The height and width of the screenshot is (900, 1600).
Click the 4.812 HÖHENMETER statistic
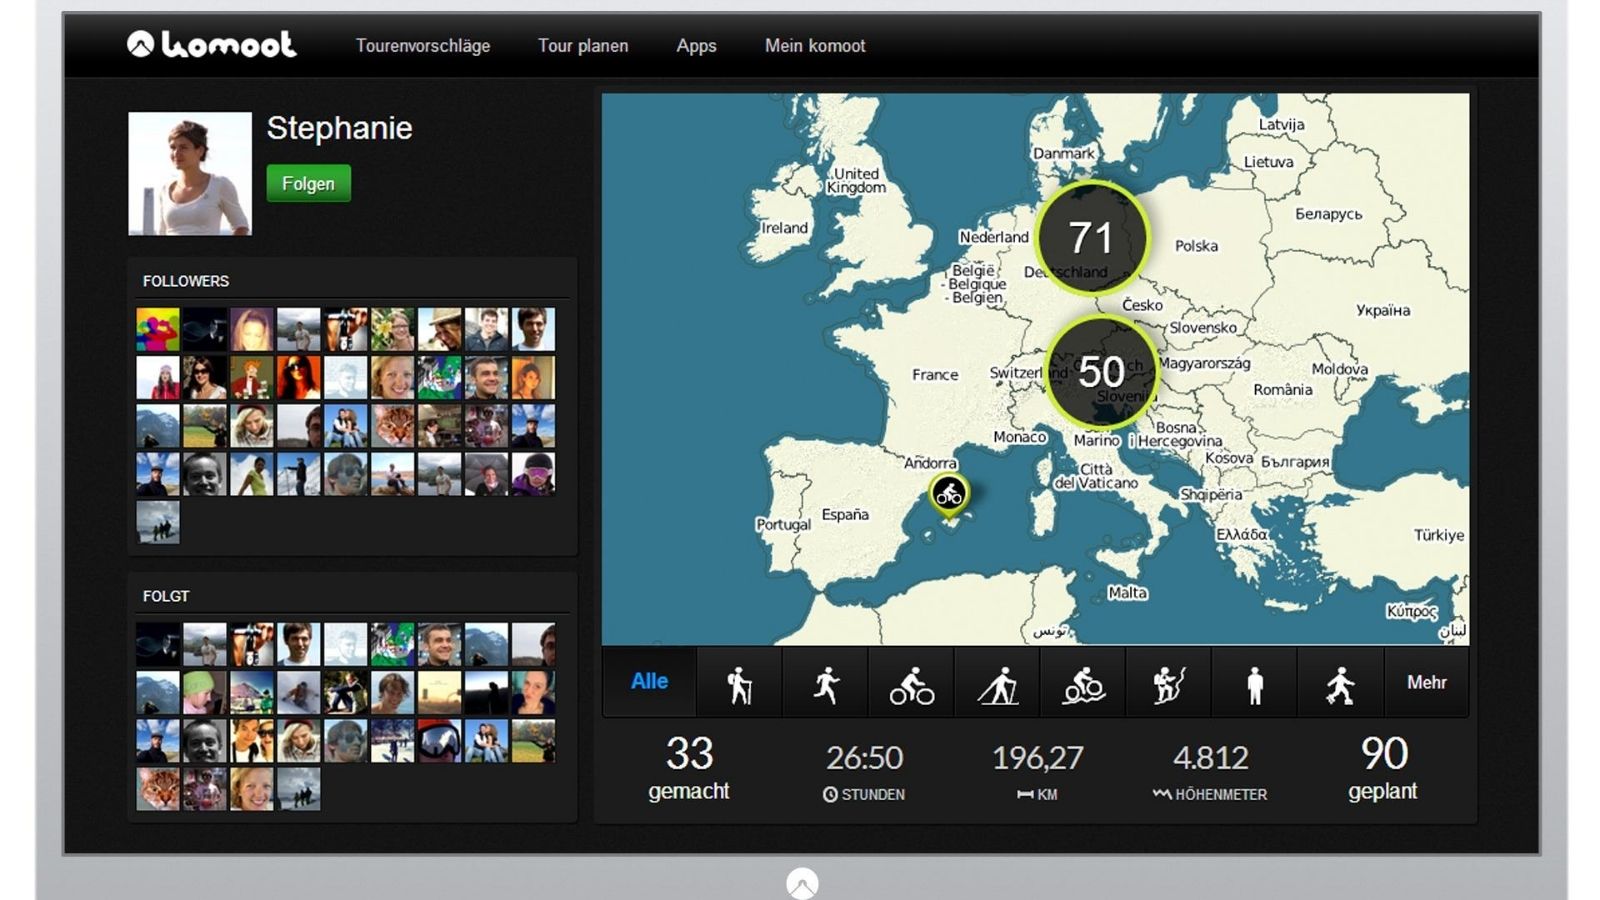(1210, 771)
